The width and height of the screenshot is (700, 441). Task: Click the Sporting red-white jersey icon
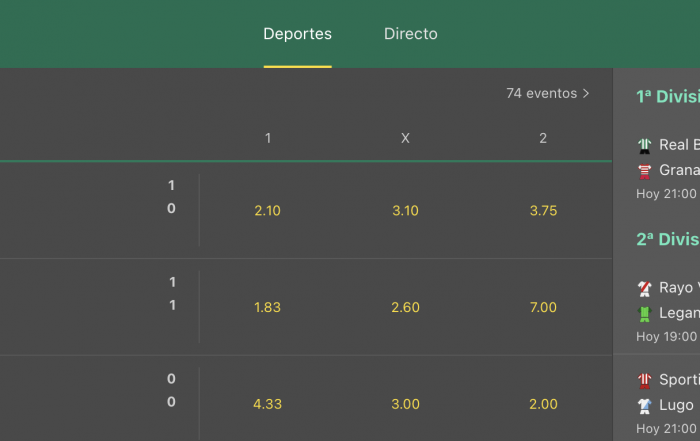point(644,380)
